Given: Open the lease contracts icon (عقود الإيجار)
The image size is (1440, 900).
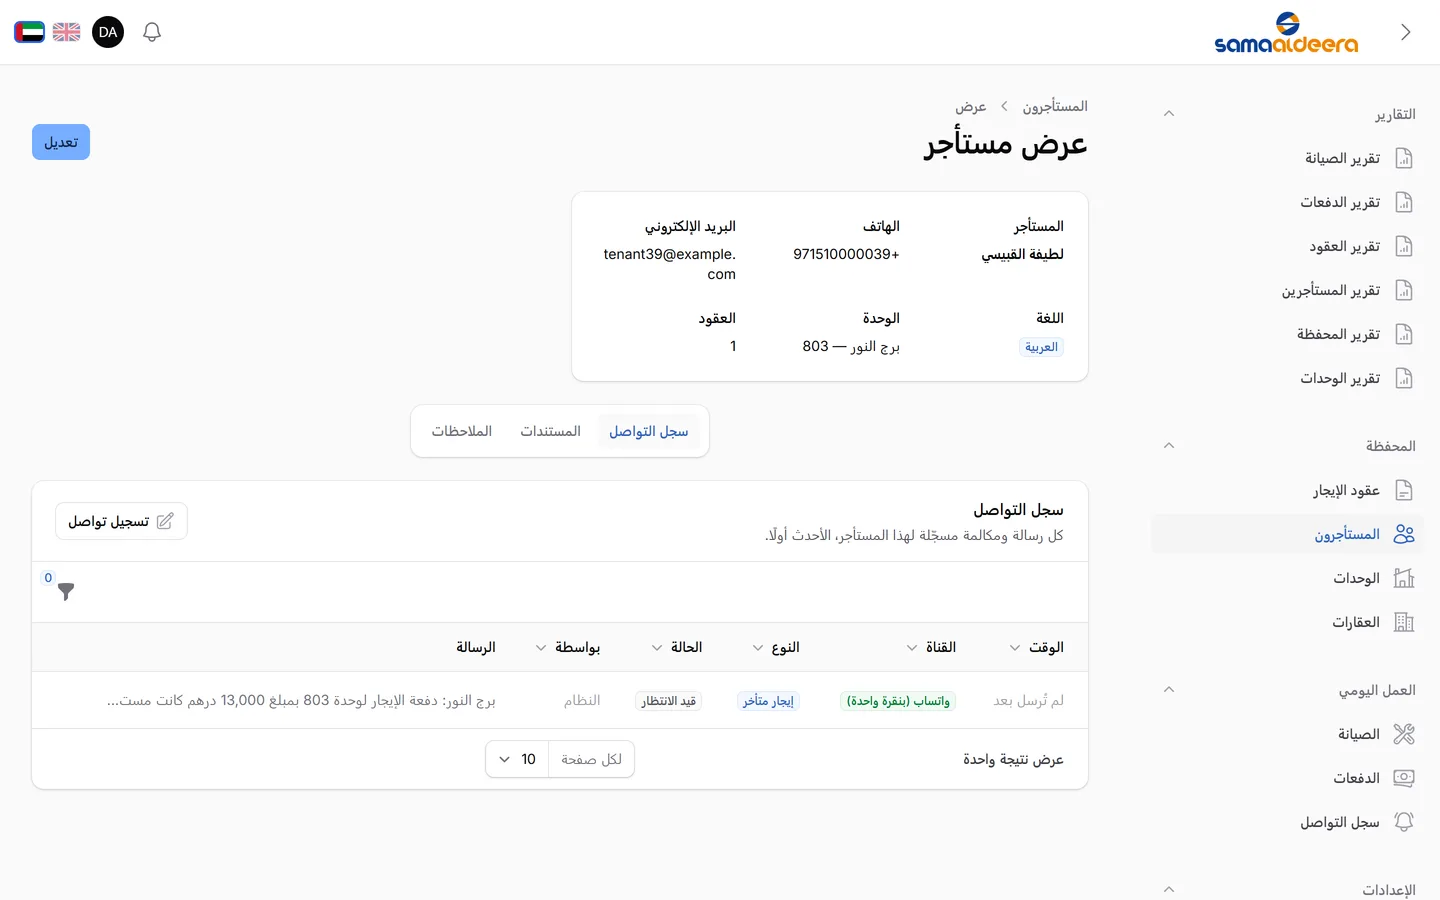Looking at the screenshot, I should click(1404, 490).
